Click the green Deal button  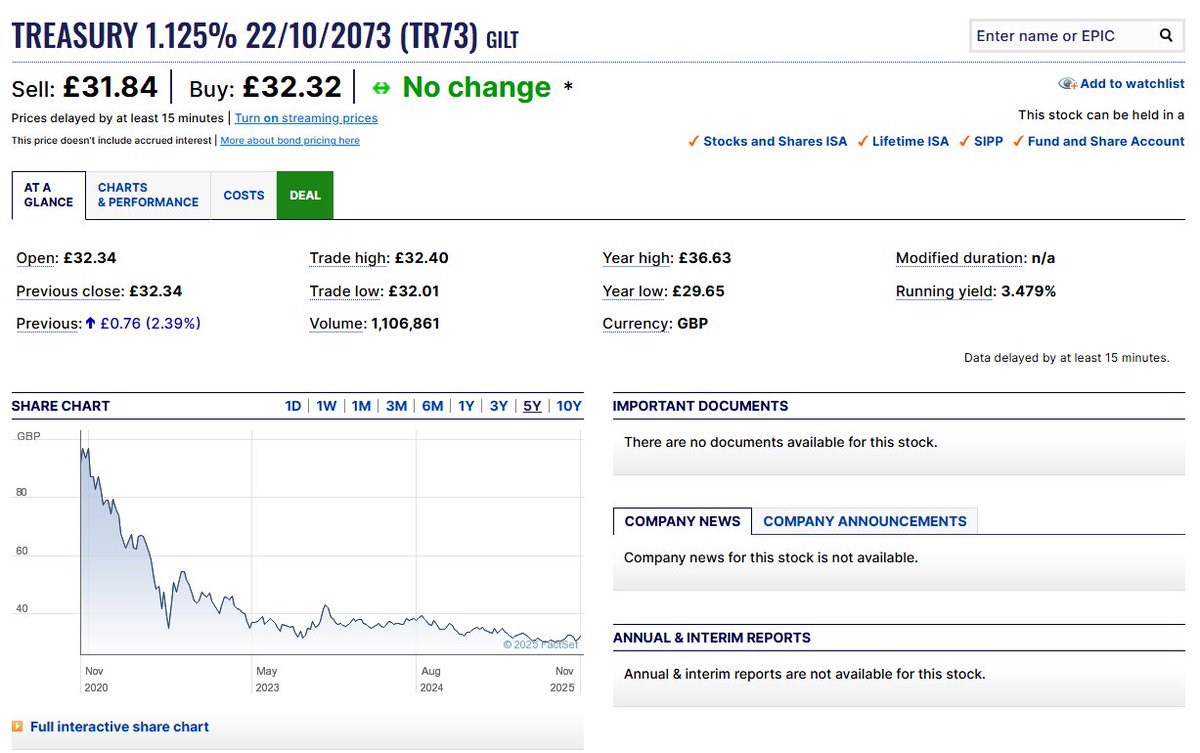[x=305, y=195]
